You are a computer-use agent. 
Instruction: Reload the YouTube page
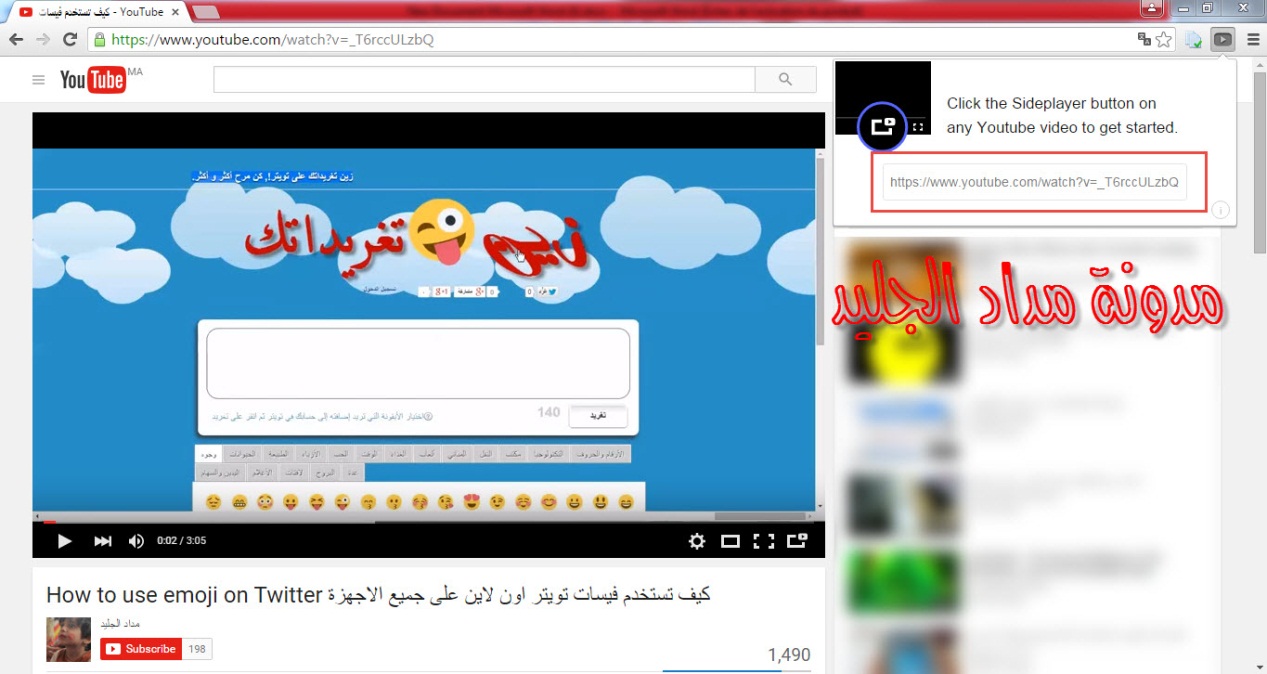click(x=70, y=40)
